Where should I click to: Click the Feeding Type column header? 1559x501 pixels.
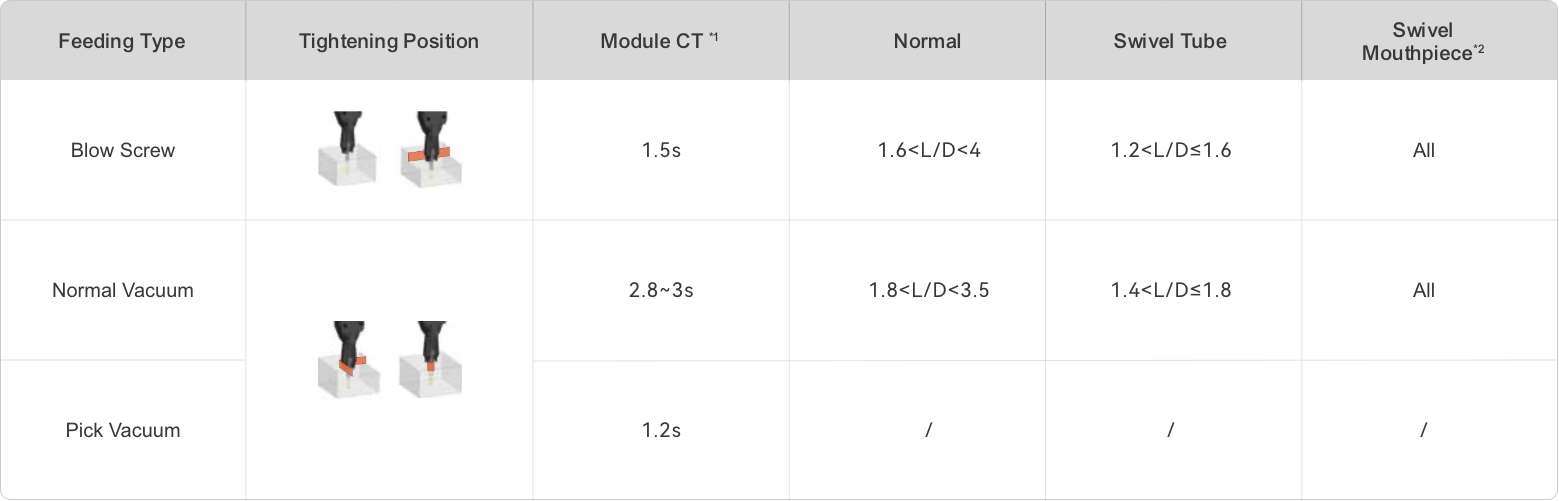[x=122, y=41]
